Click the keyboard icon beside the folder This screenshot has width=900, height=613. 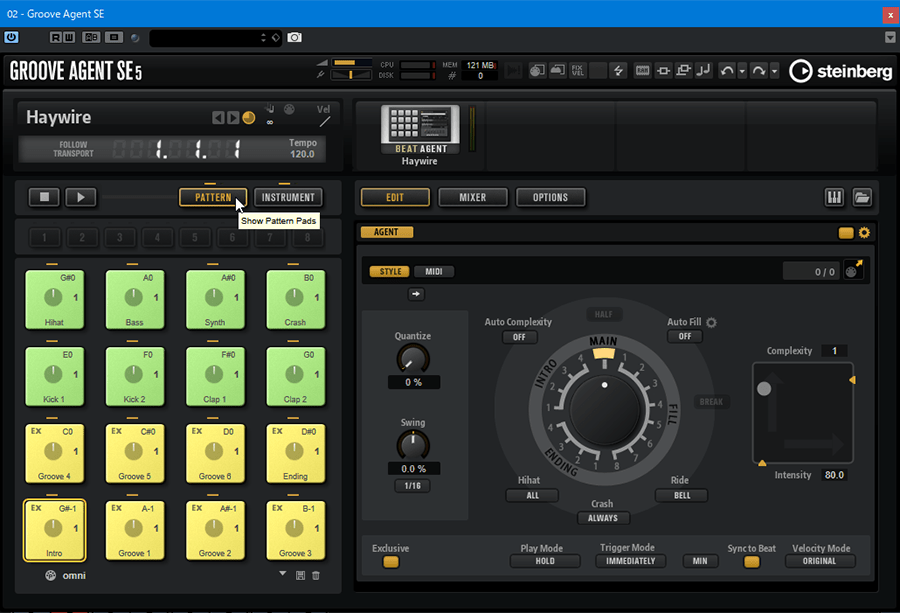(834, 197)
